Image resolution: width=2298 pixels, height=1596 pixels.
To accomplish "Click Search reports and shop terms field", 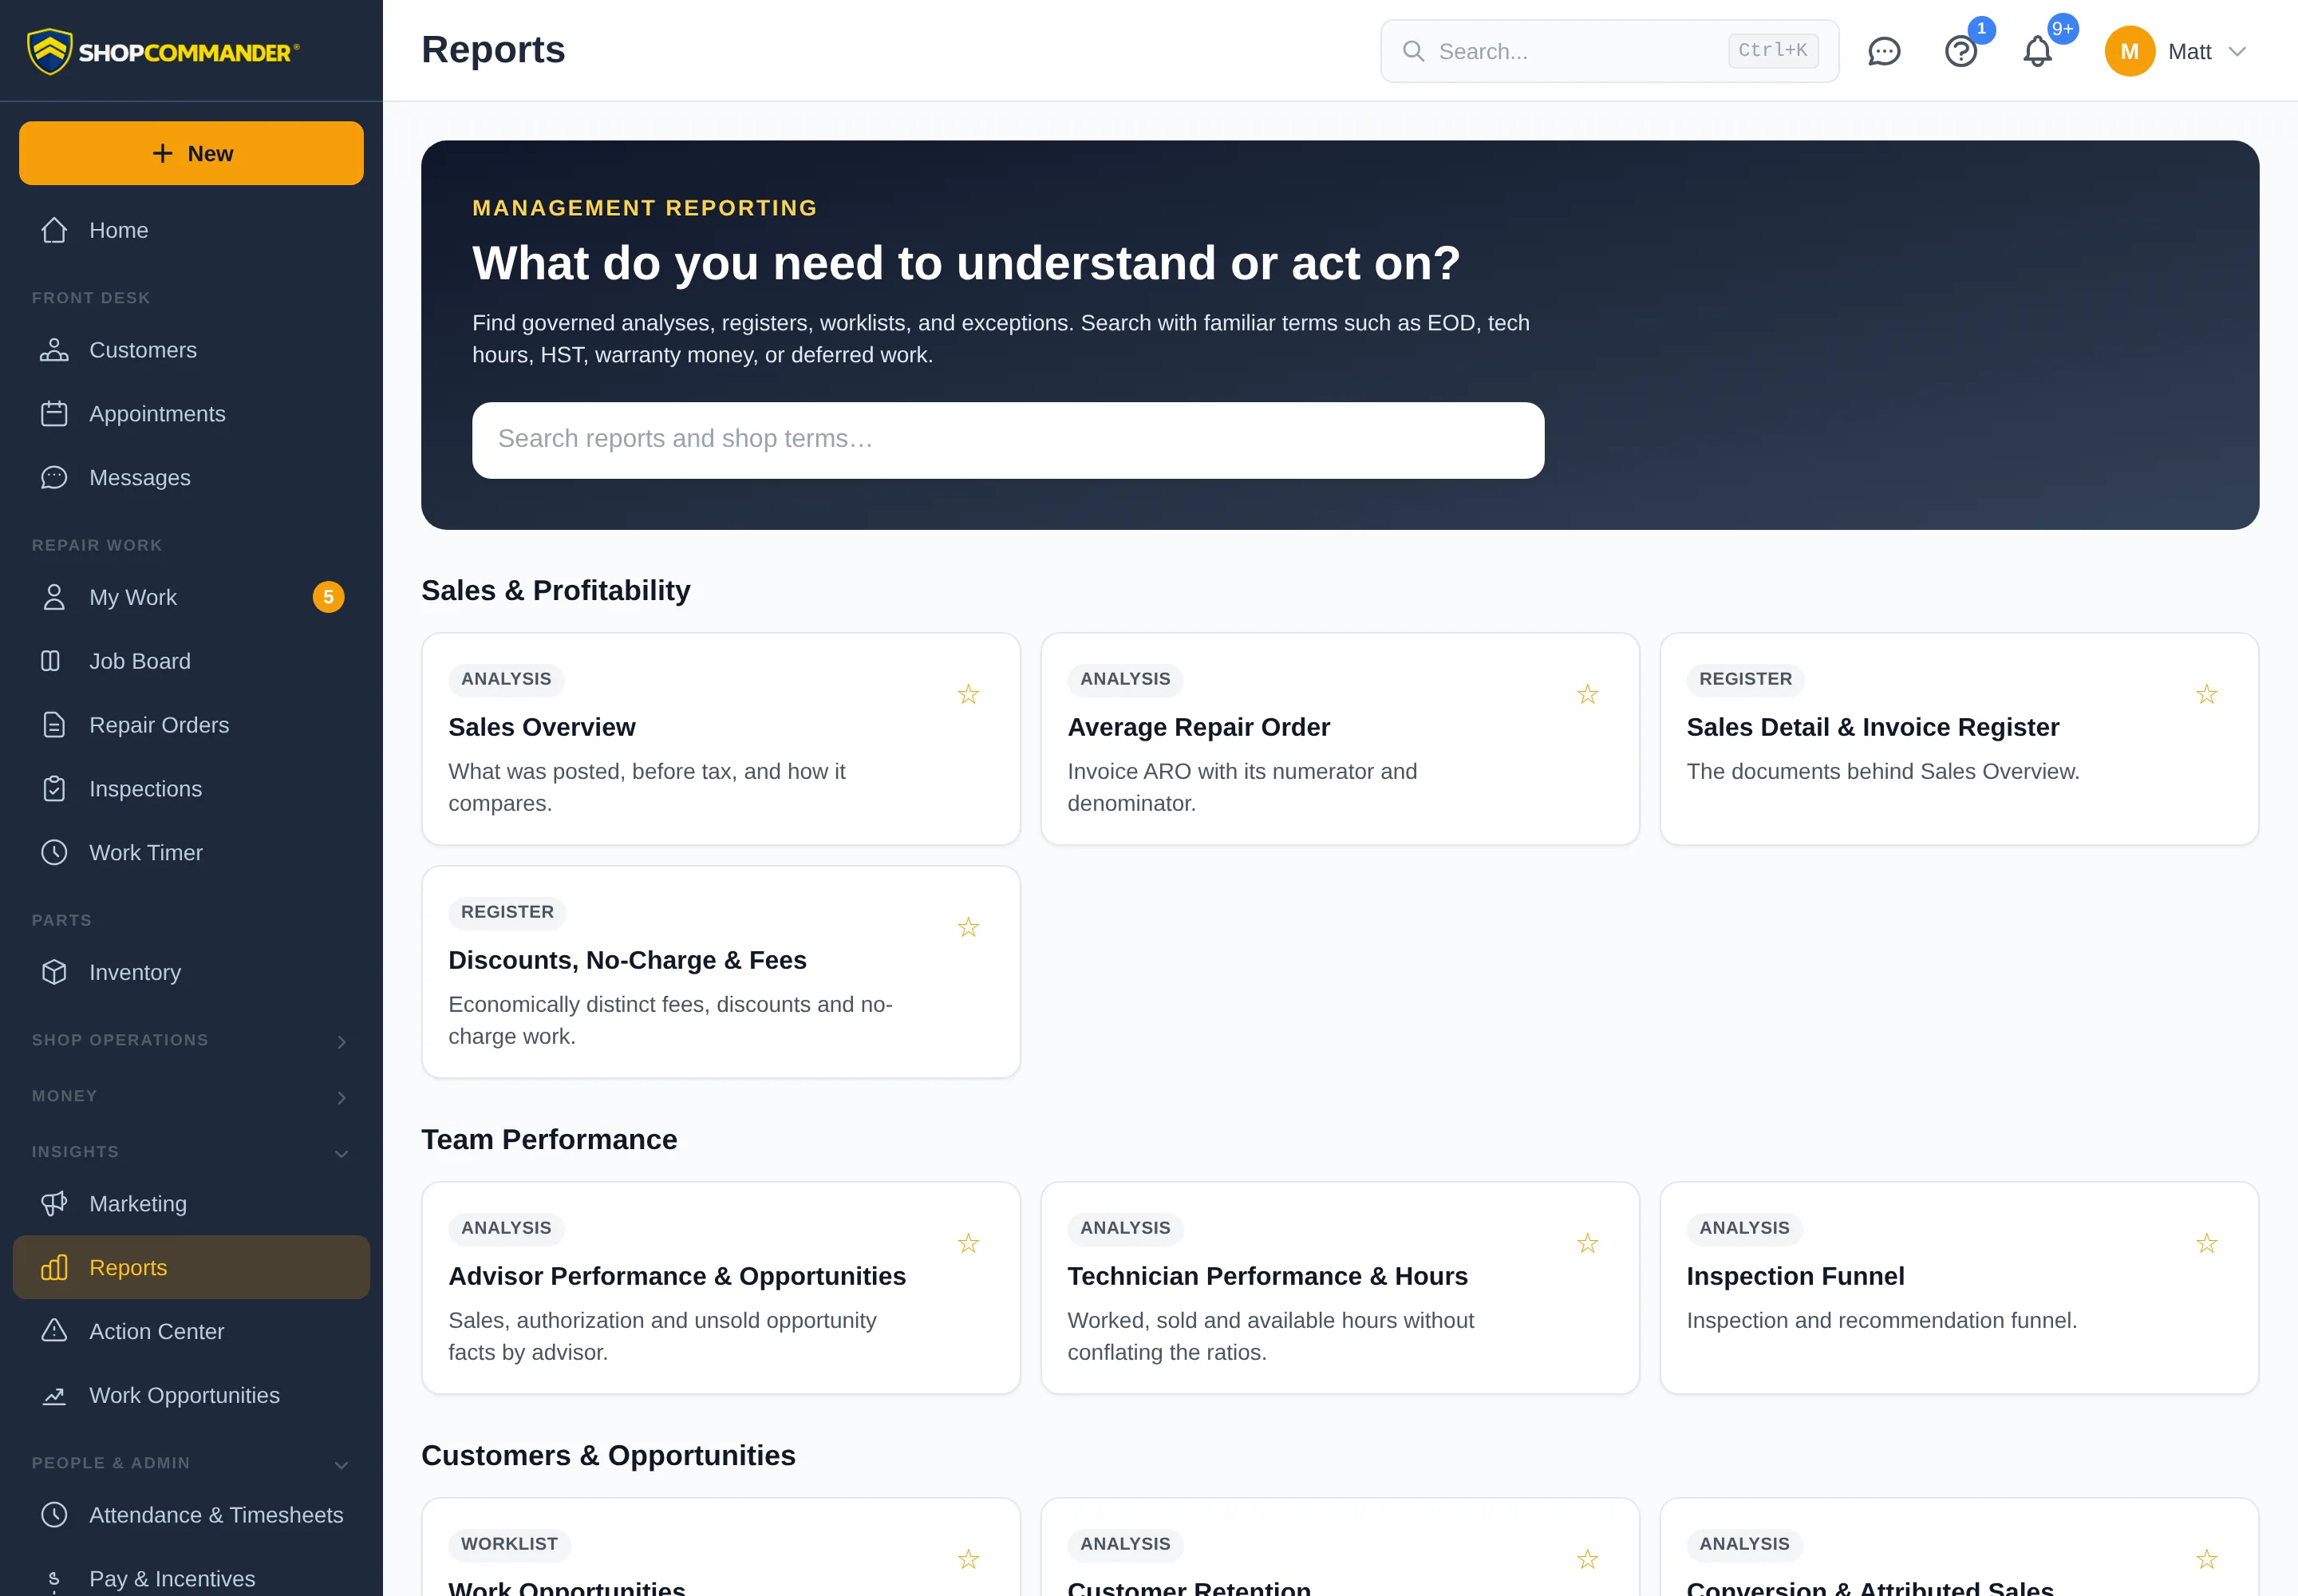I will (1008, 440).
